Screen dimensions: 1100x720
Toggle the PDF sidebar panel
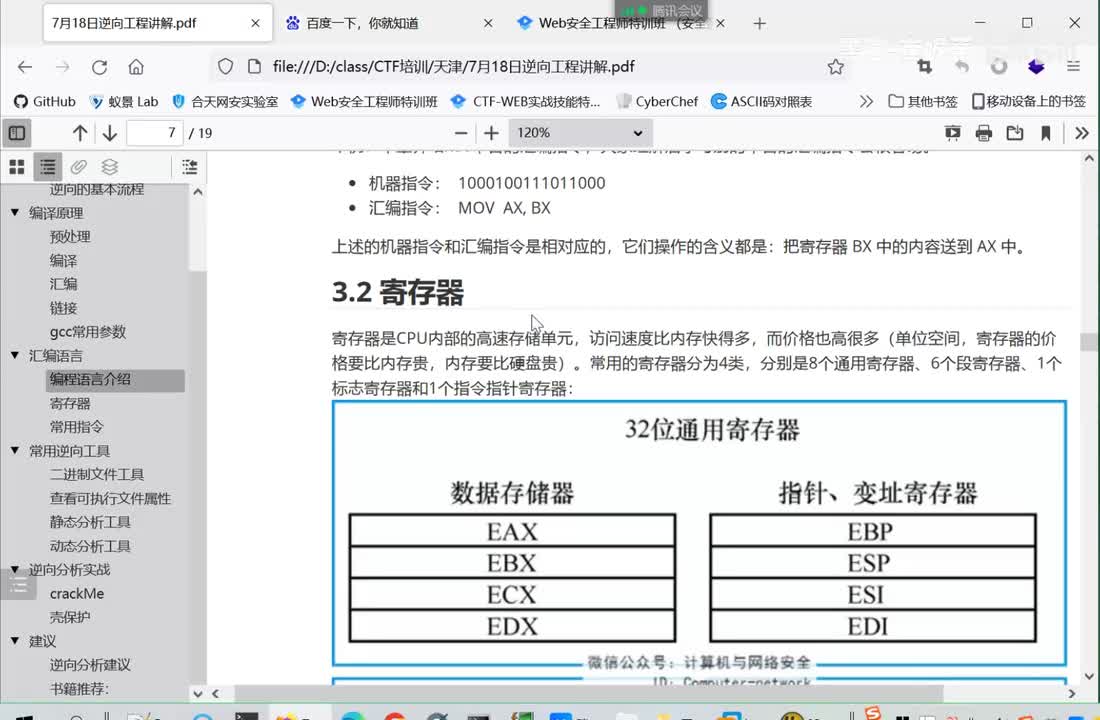[x=17, y=133]
